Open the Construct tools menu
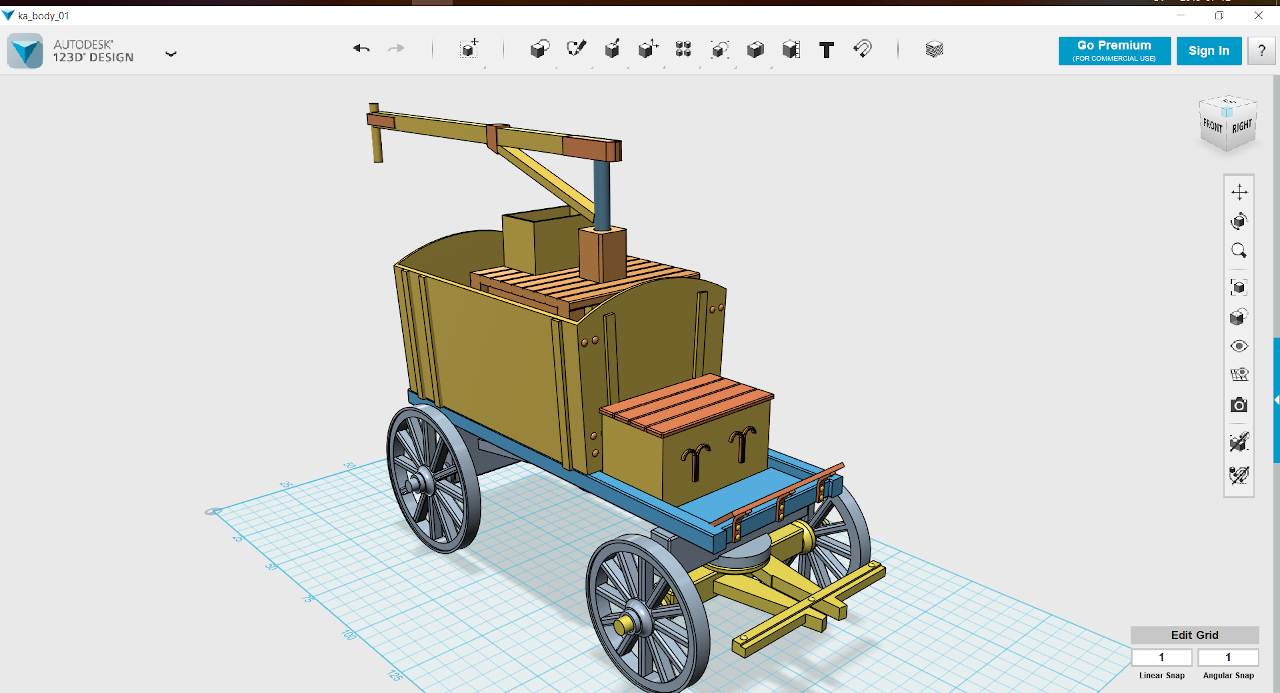This screenshot has height=693, width=1280. (612, 49)
